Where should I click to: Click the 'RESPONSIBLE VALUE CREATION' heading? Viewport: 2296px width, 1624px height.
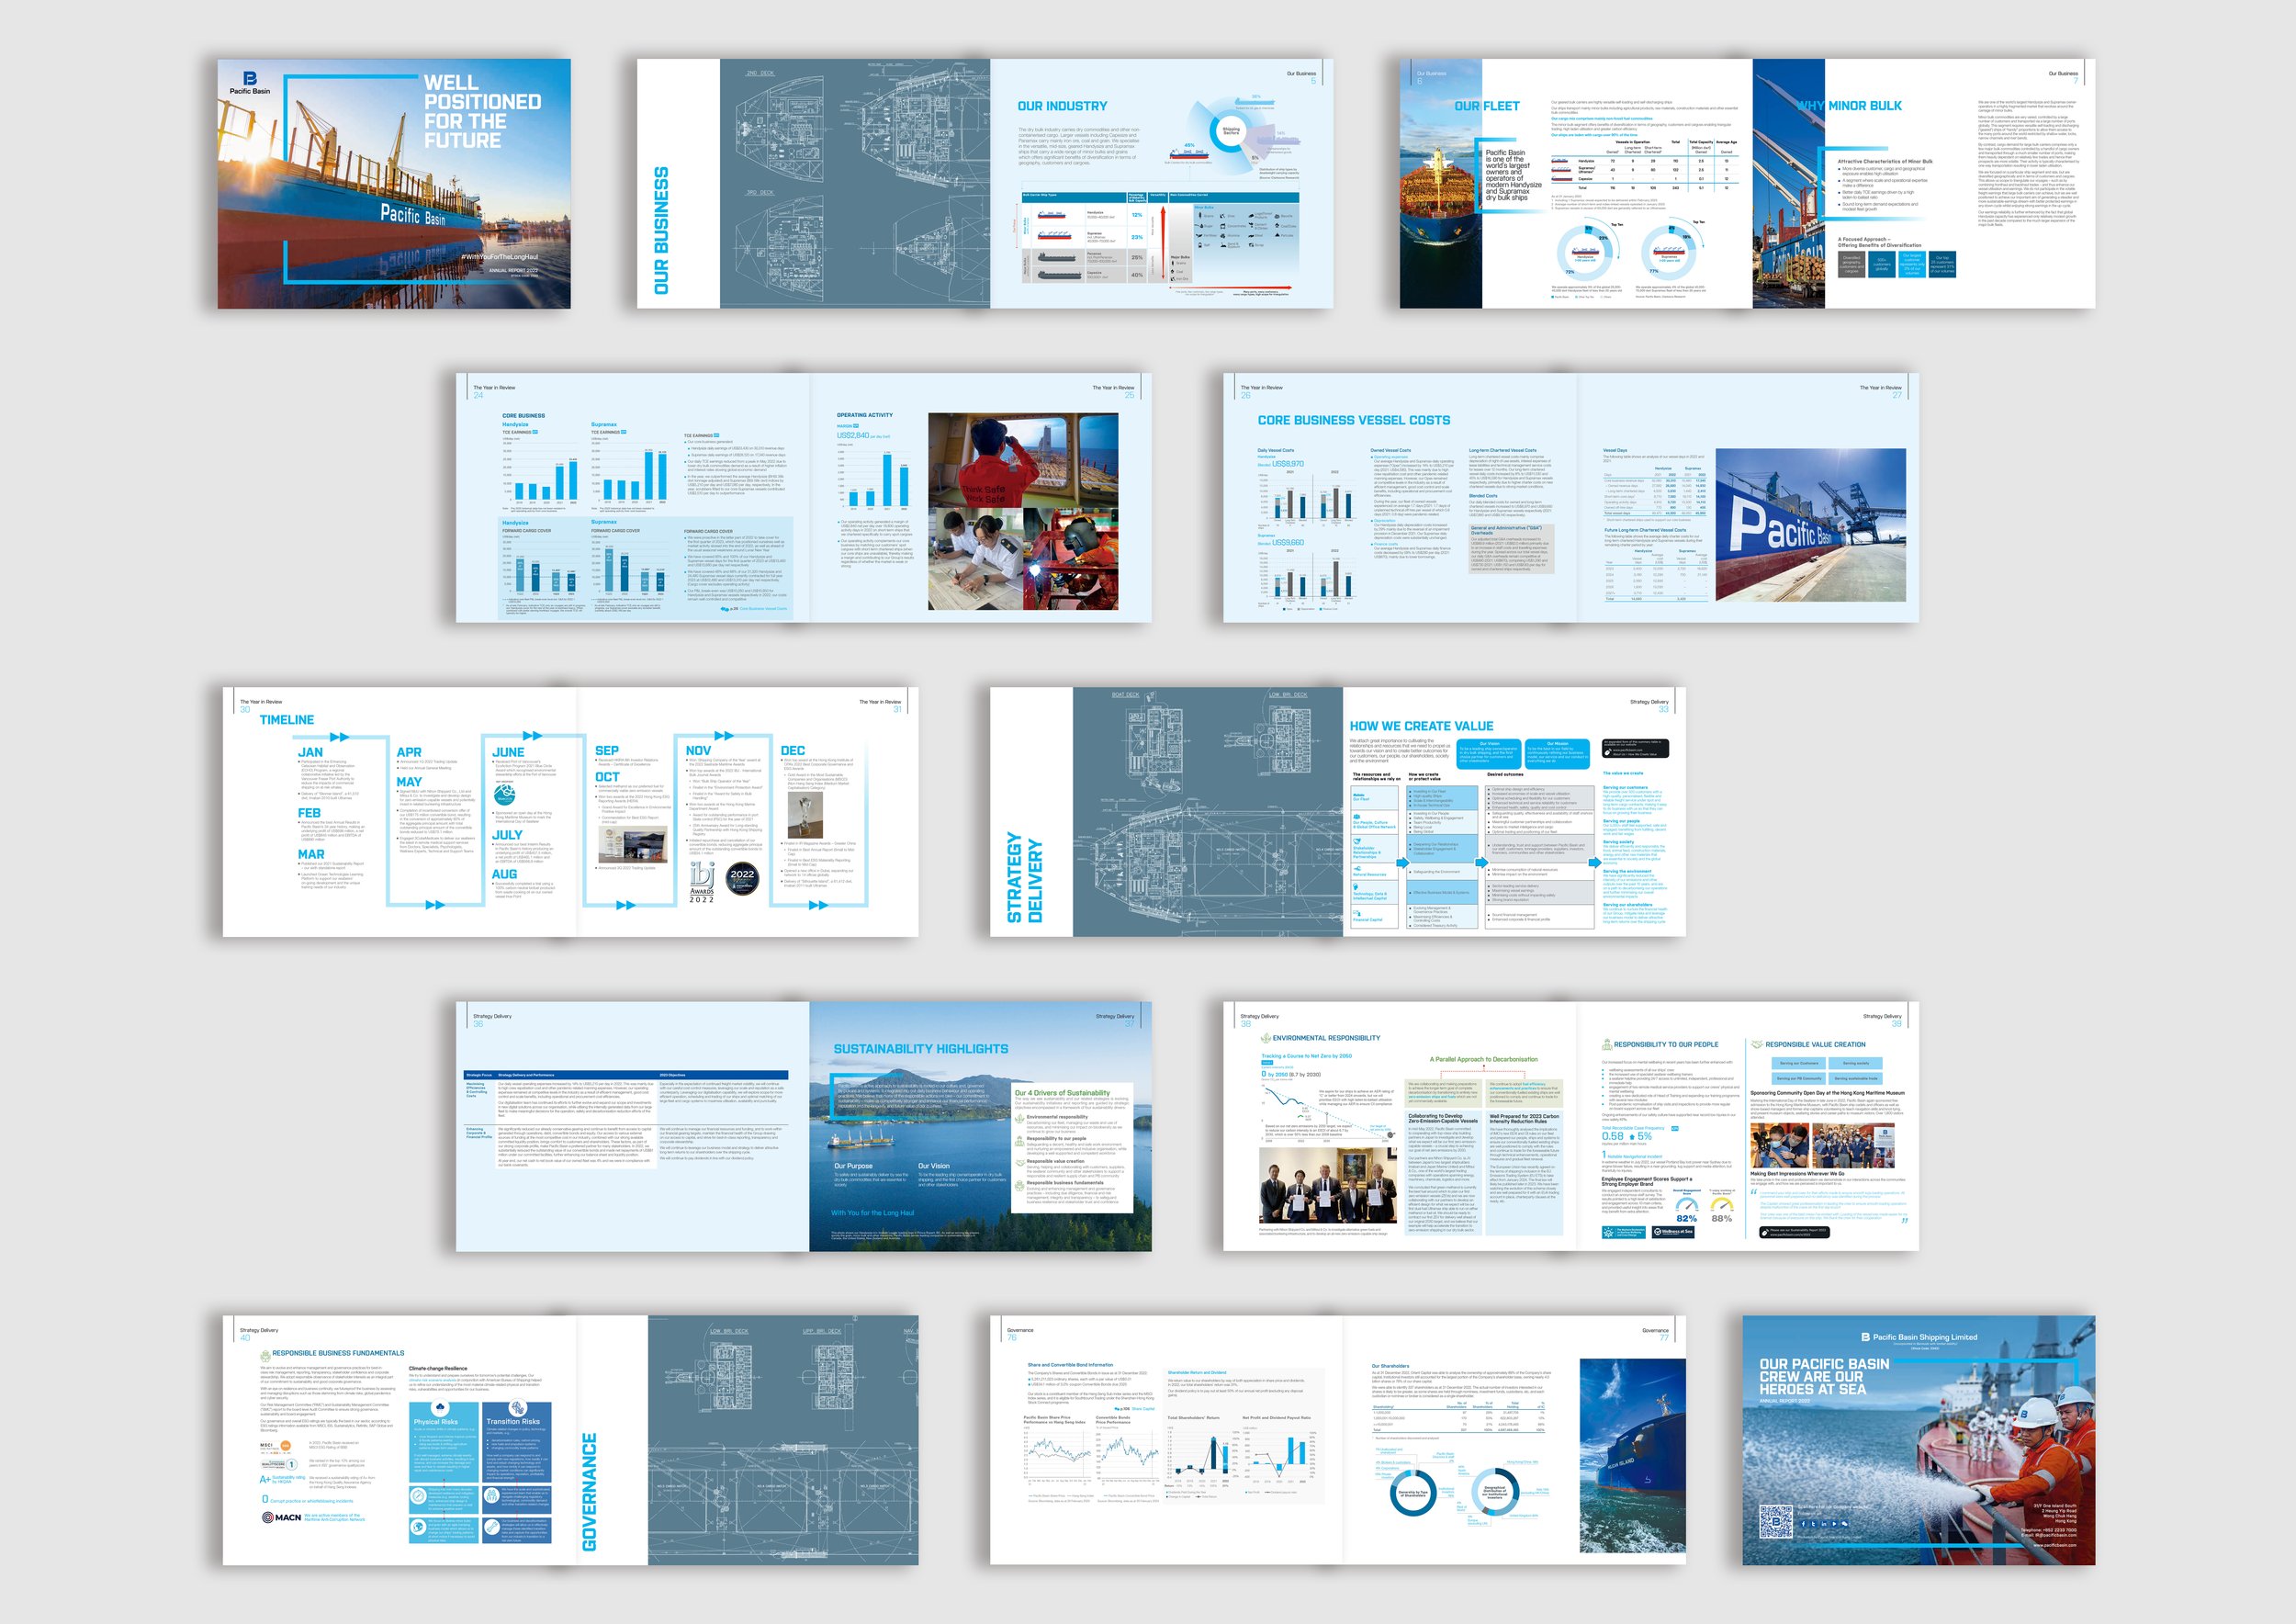click(x=1815, y=1044)
